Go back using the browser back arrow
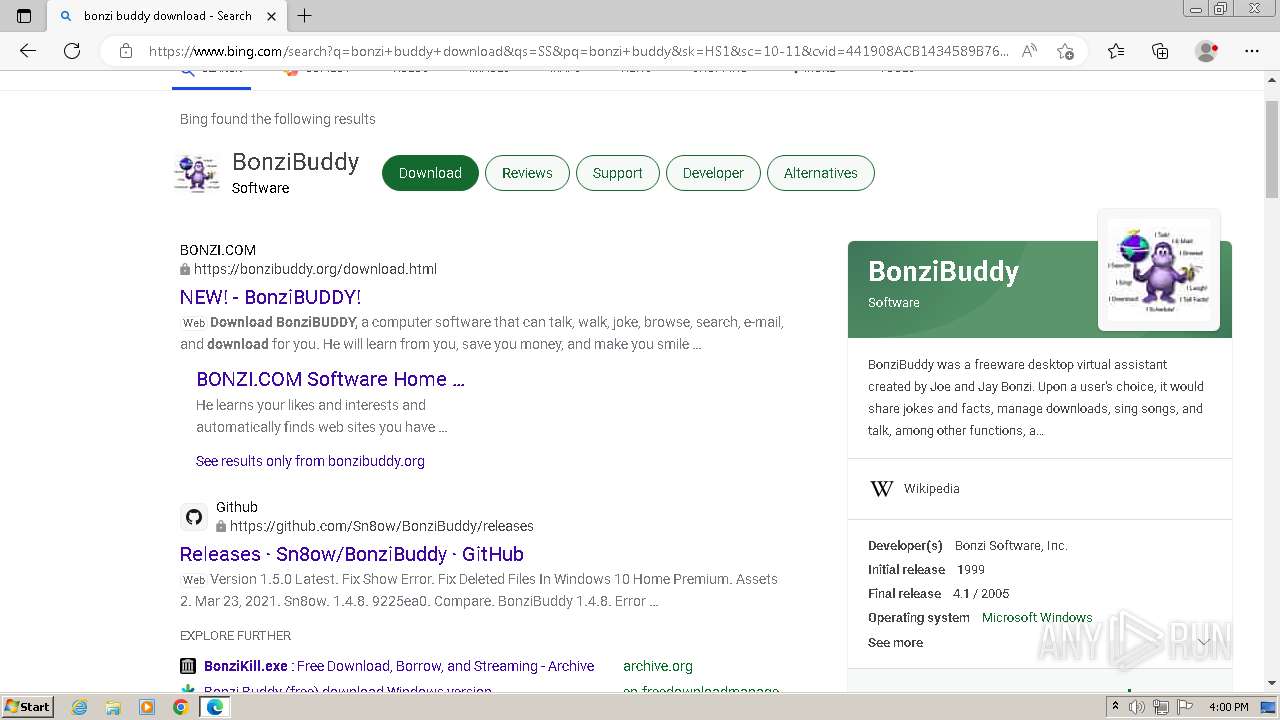The image size is (1280, 720). click(x=28, y=51)
